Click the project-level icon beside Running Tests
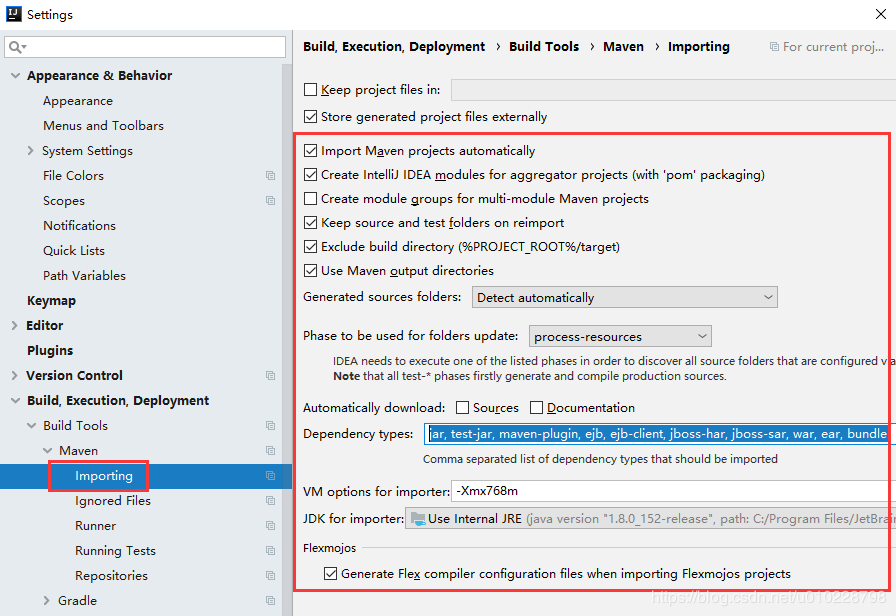Screen dimensions: 896x616 click(270, 551)
